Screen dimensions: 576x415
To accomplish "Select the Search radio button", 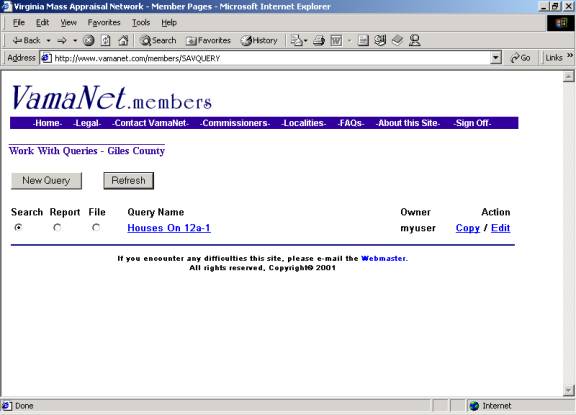I will [x=18, y=228].
